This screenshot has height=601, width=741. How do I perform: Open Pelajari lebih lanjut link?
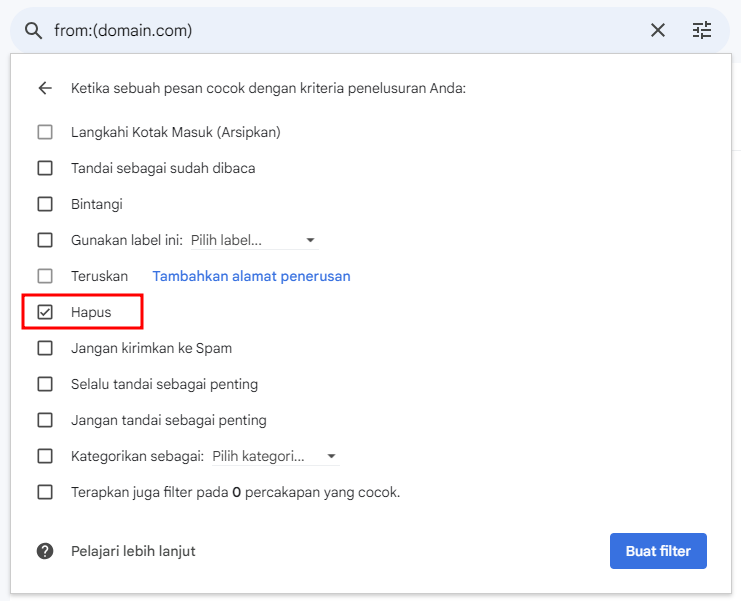coord(133,551)
